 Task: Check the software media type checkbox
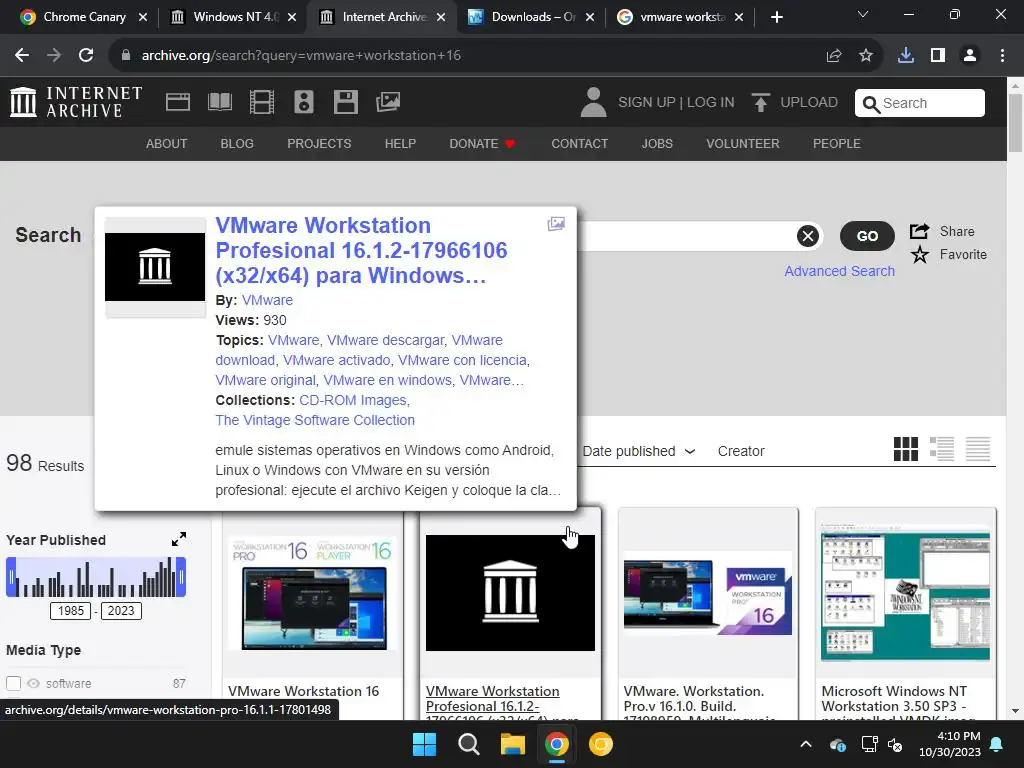(14, 683)
